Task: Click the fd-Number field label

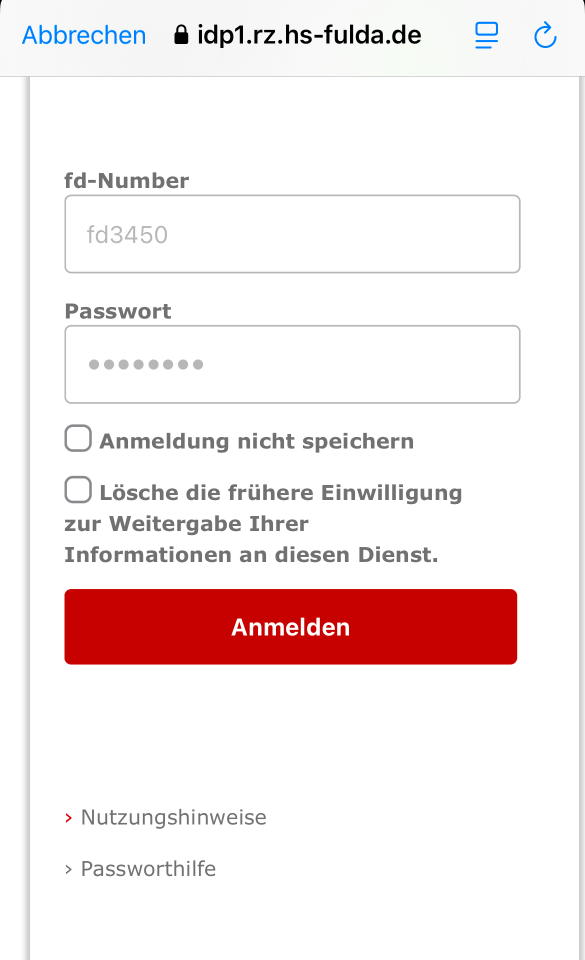Action: pyautogui.click(x=127, y=181)
